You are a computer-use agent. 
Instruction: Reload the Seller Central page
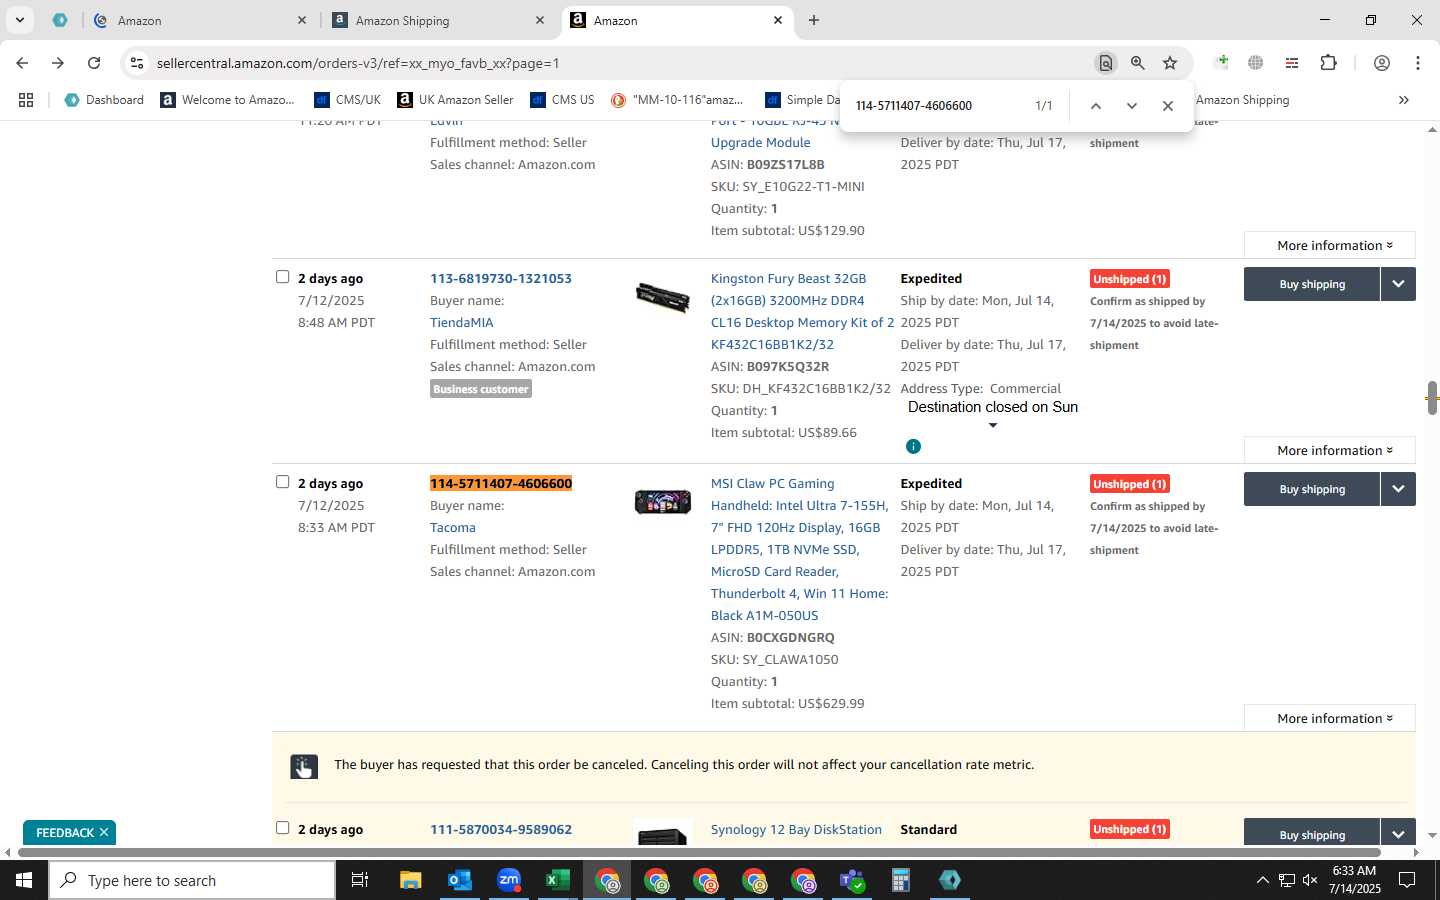coord(94,63)
